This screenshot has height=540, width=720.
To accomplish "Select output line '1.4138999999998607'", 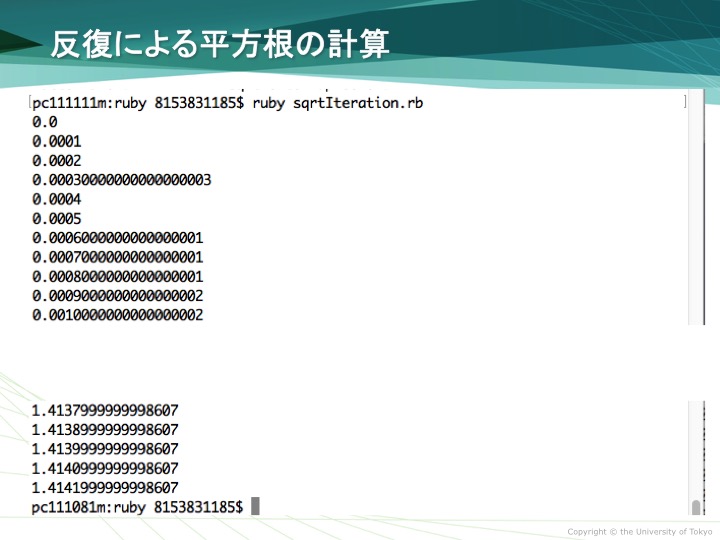I will (105, 429).
